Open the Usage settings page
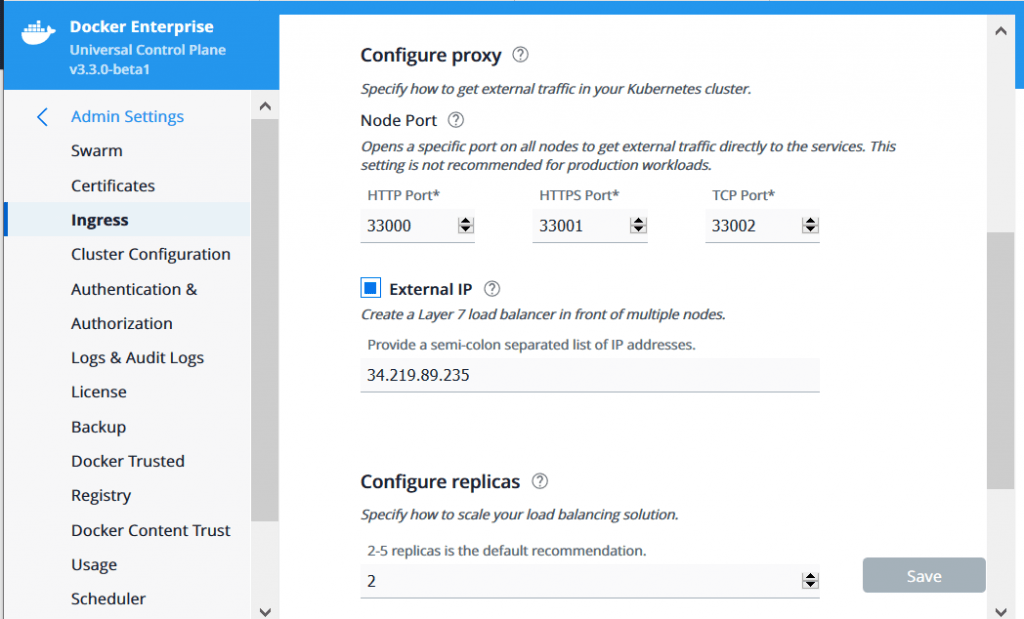Screen dimensions: 1024x619 pos(94,565)
